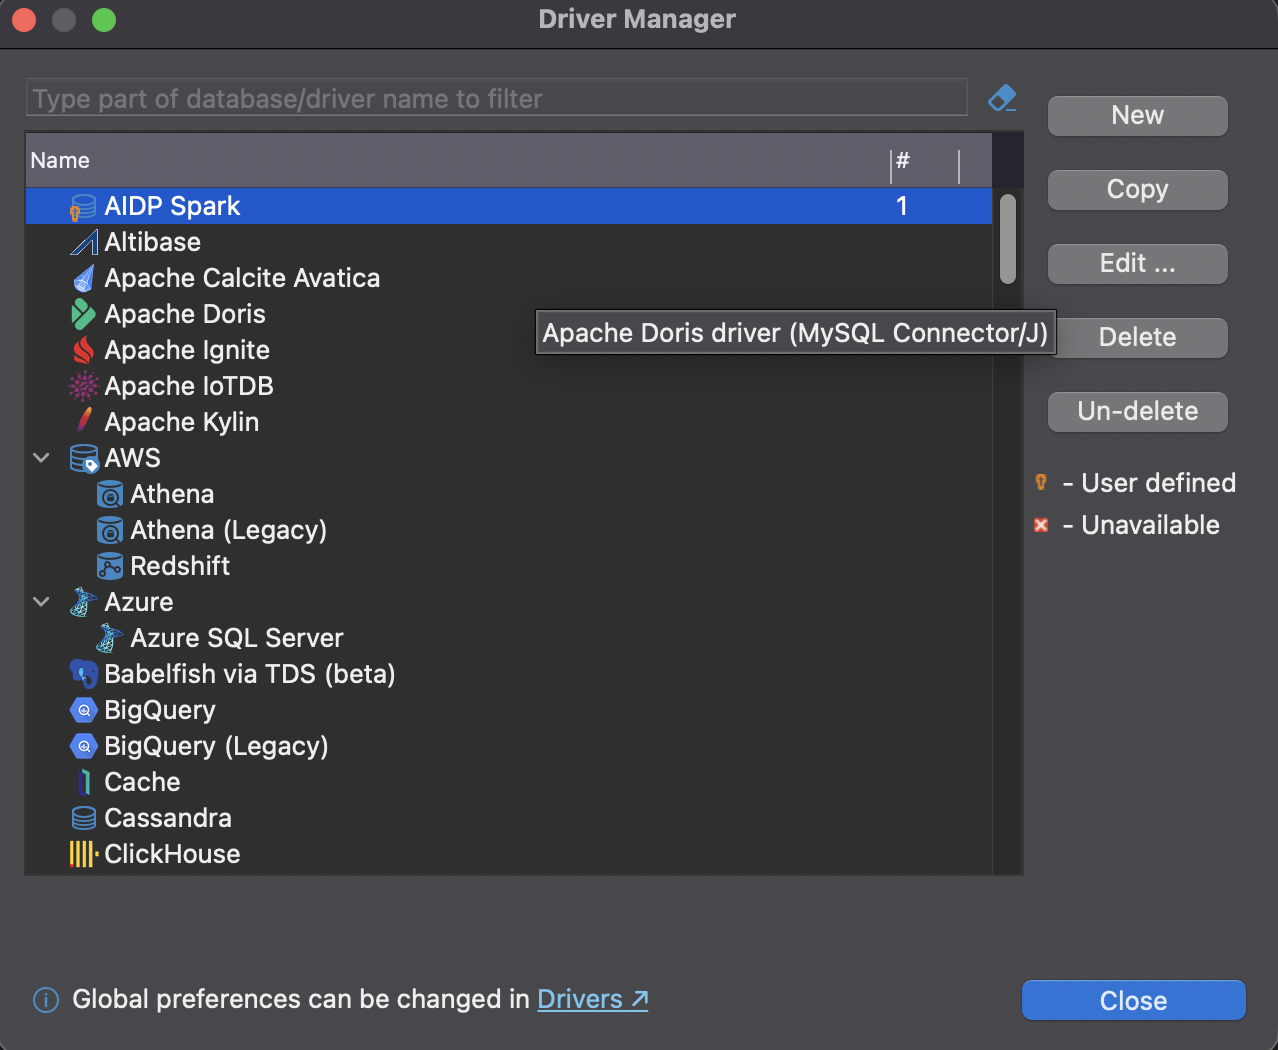Click the Apache IoTDB icon

click(x=83, y=387)
